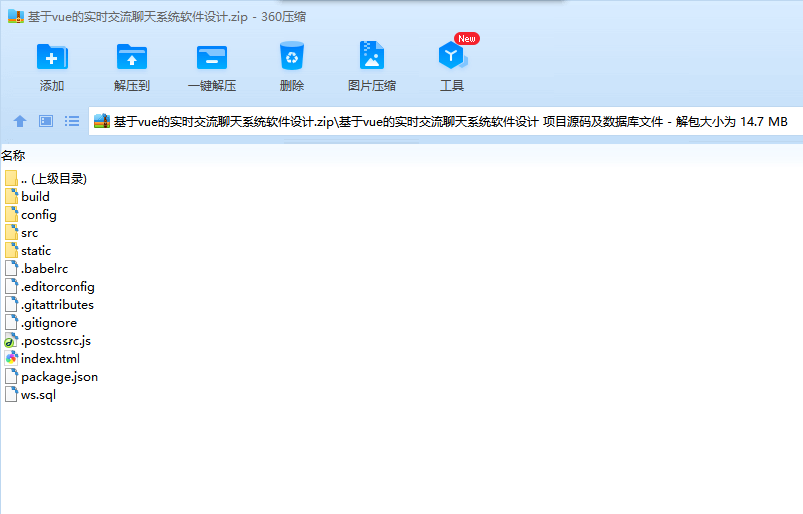
Task: Select the '.gitignore' file name
Action: pyautogui.click(x=49, y=323)
